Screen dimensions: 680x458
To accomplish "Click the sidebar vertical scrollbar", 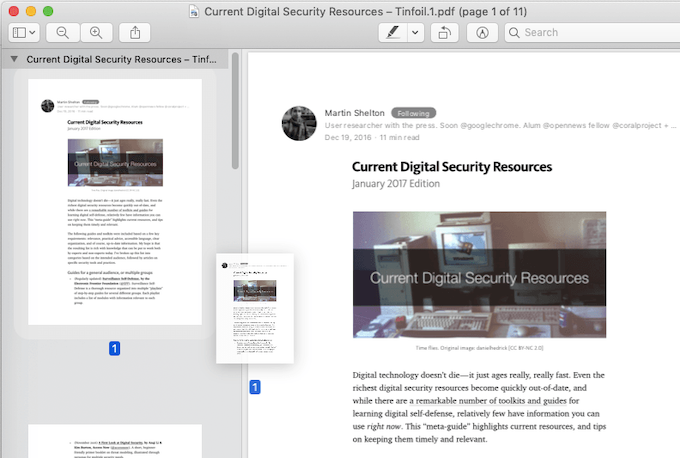I will [235, 111].
